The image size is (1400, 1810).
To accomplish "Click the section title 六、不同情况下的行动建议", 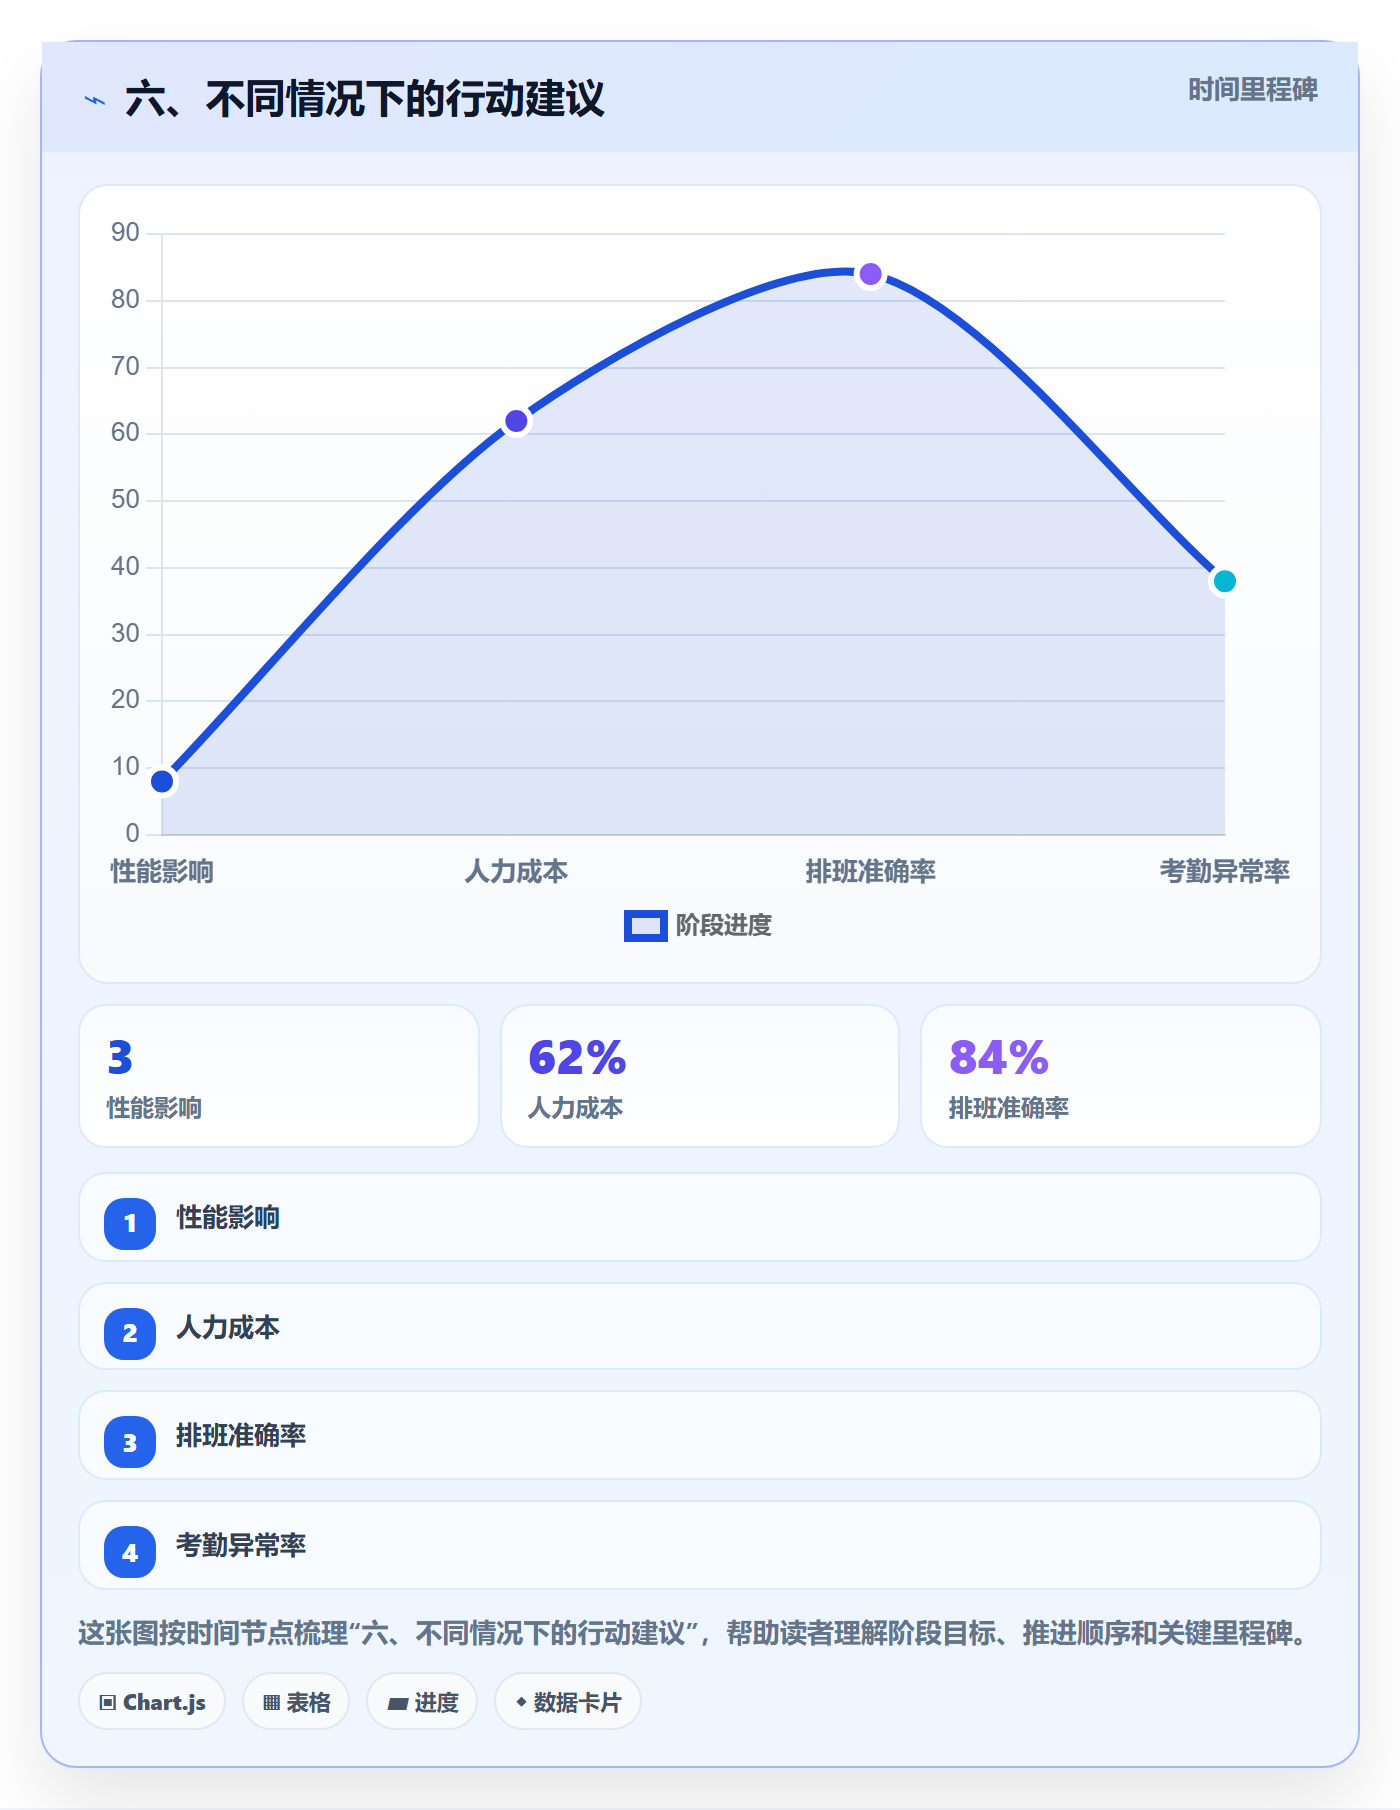I will coord(365,99).
